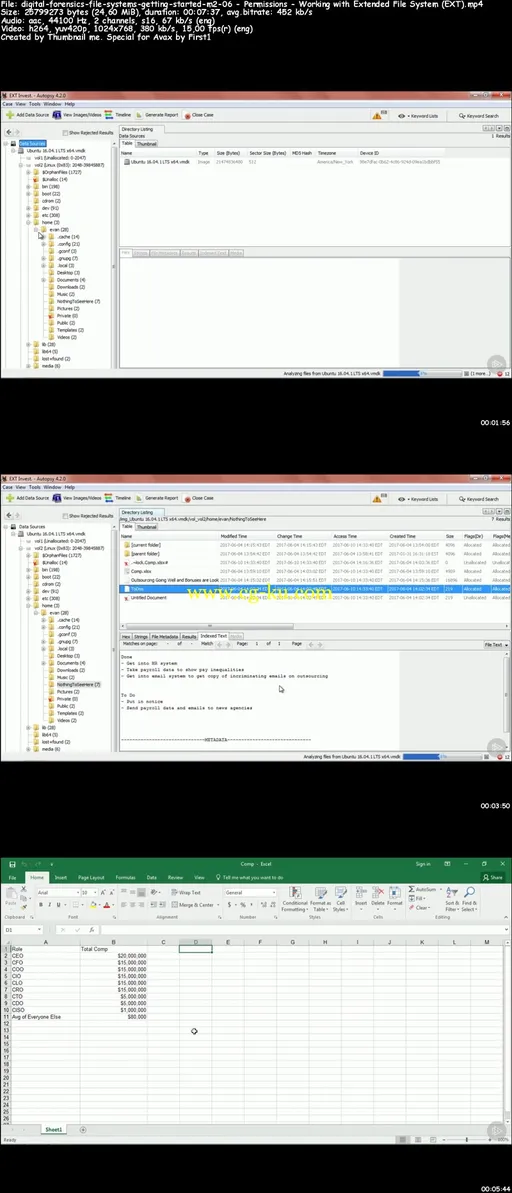The width and height of the screenshot is (512, 1193).
Task: Click the AutoSum sigma icon in Excel
Action: [412, 889]
